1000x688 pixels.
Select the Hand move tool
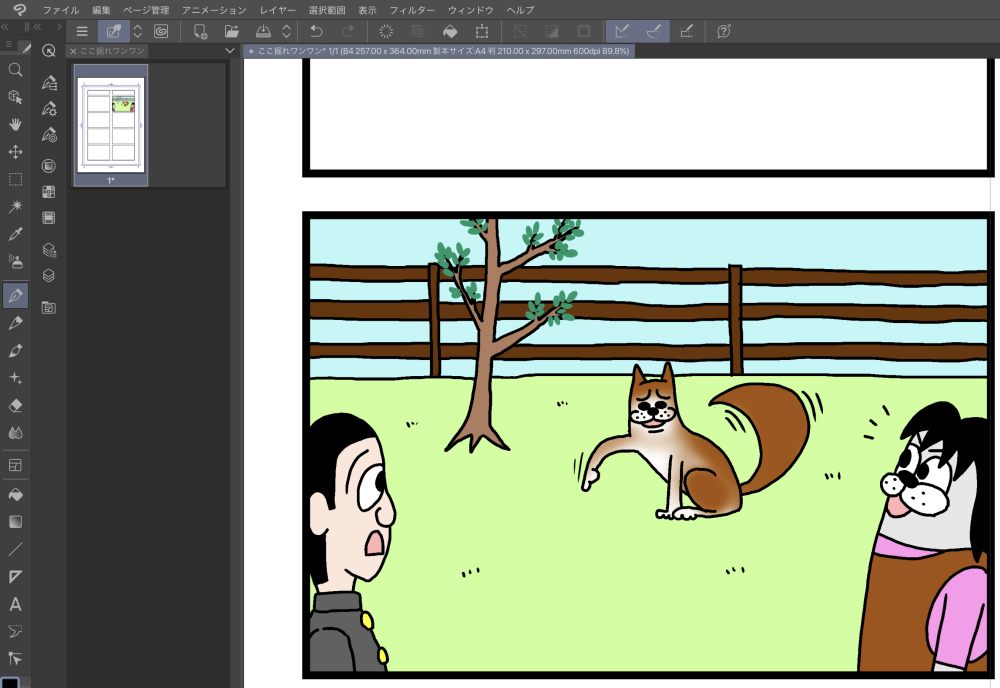[15, 125]
